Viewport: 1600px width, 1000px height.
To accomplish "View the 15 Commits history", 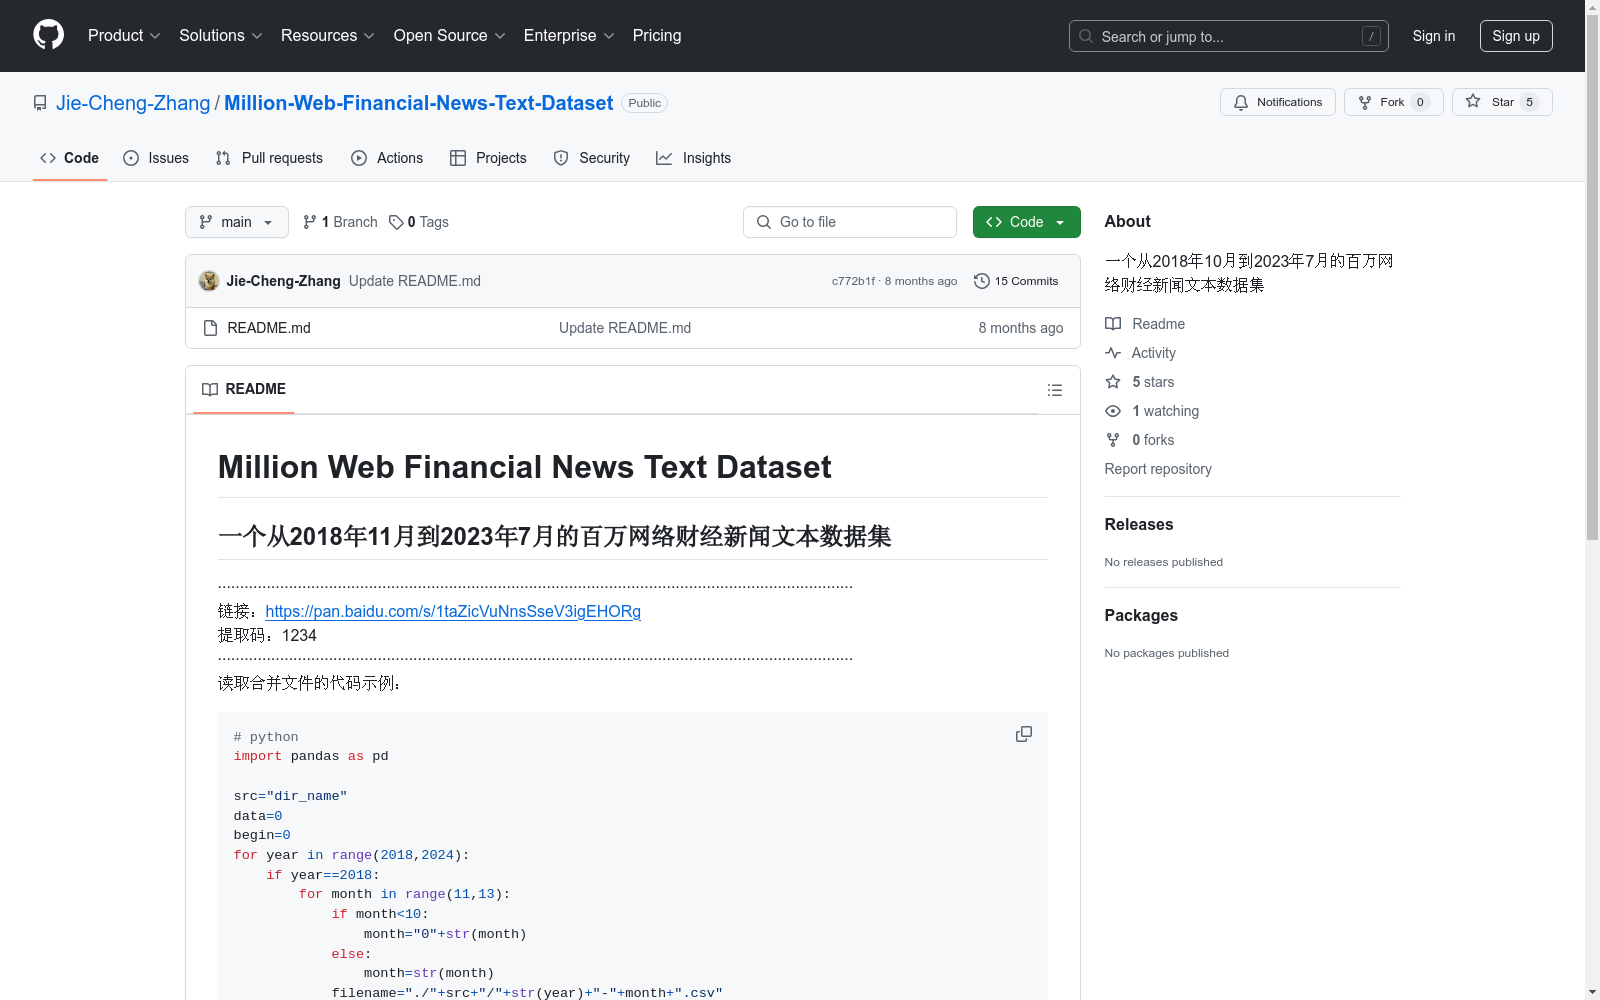I will coord(1016,281).
